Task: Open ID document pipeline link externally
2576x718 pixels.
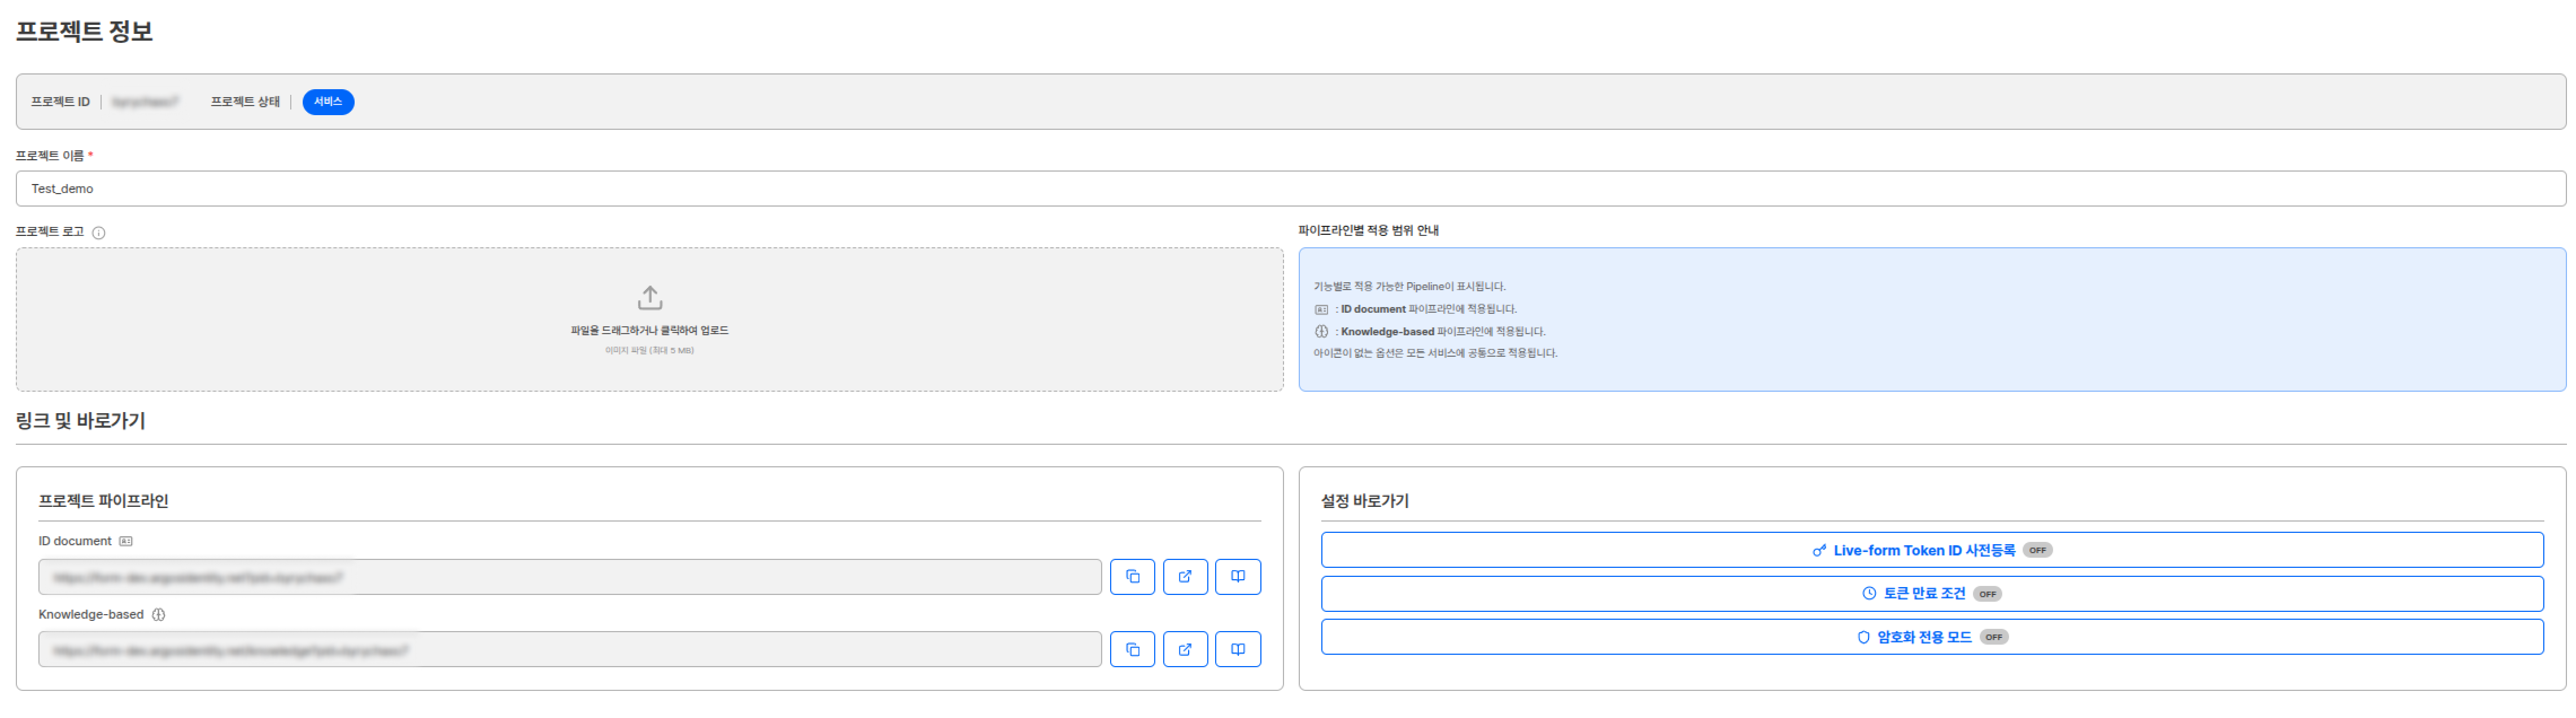Action: pos(1185,577)
